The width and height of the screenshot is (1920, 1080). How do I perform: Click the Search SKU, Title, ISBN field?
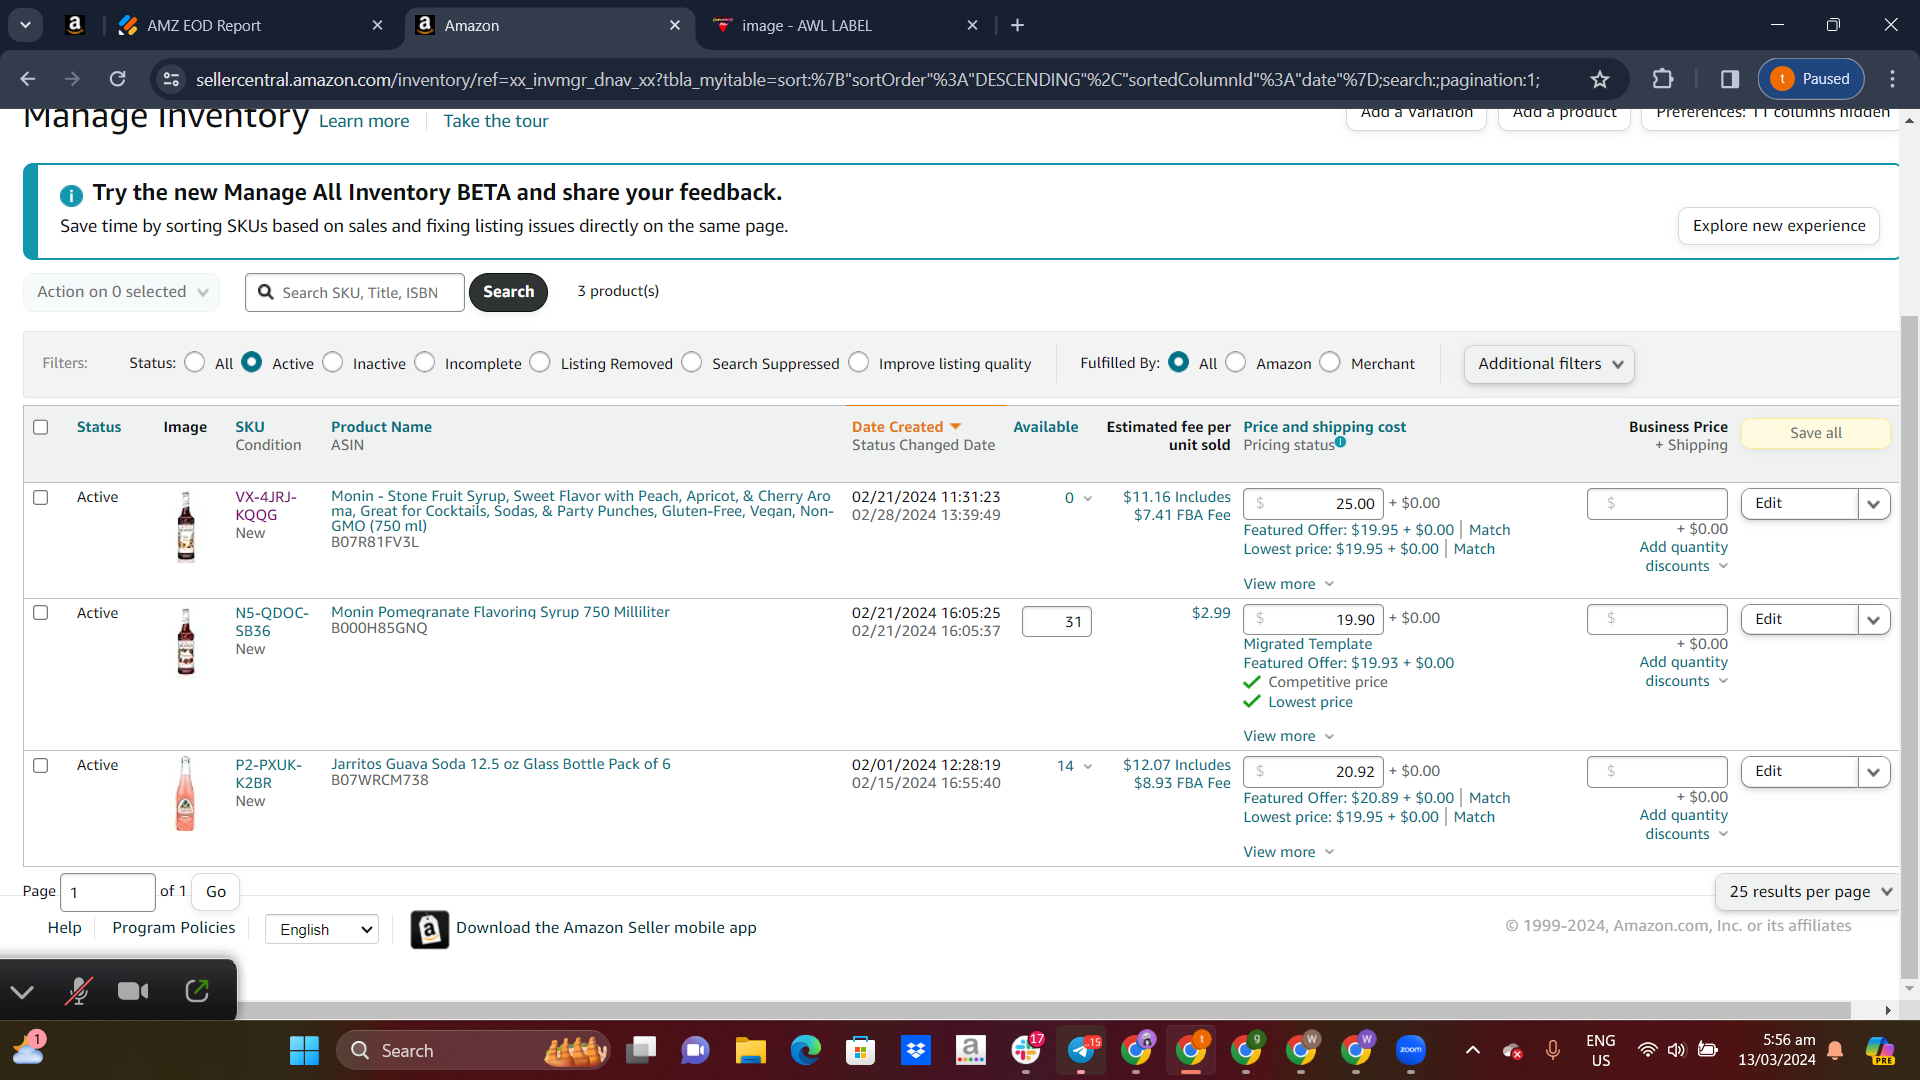(355, 292)
